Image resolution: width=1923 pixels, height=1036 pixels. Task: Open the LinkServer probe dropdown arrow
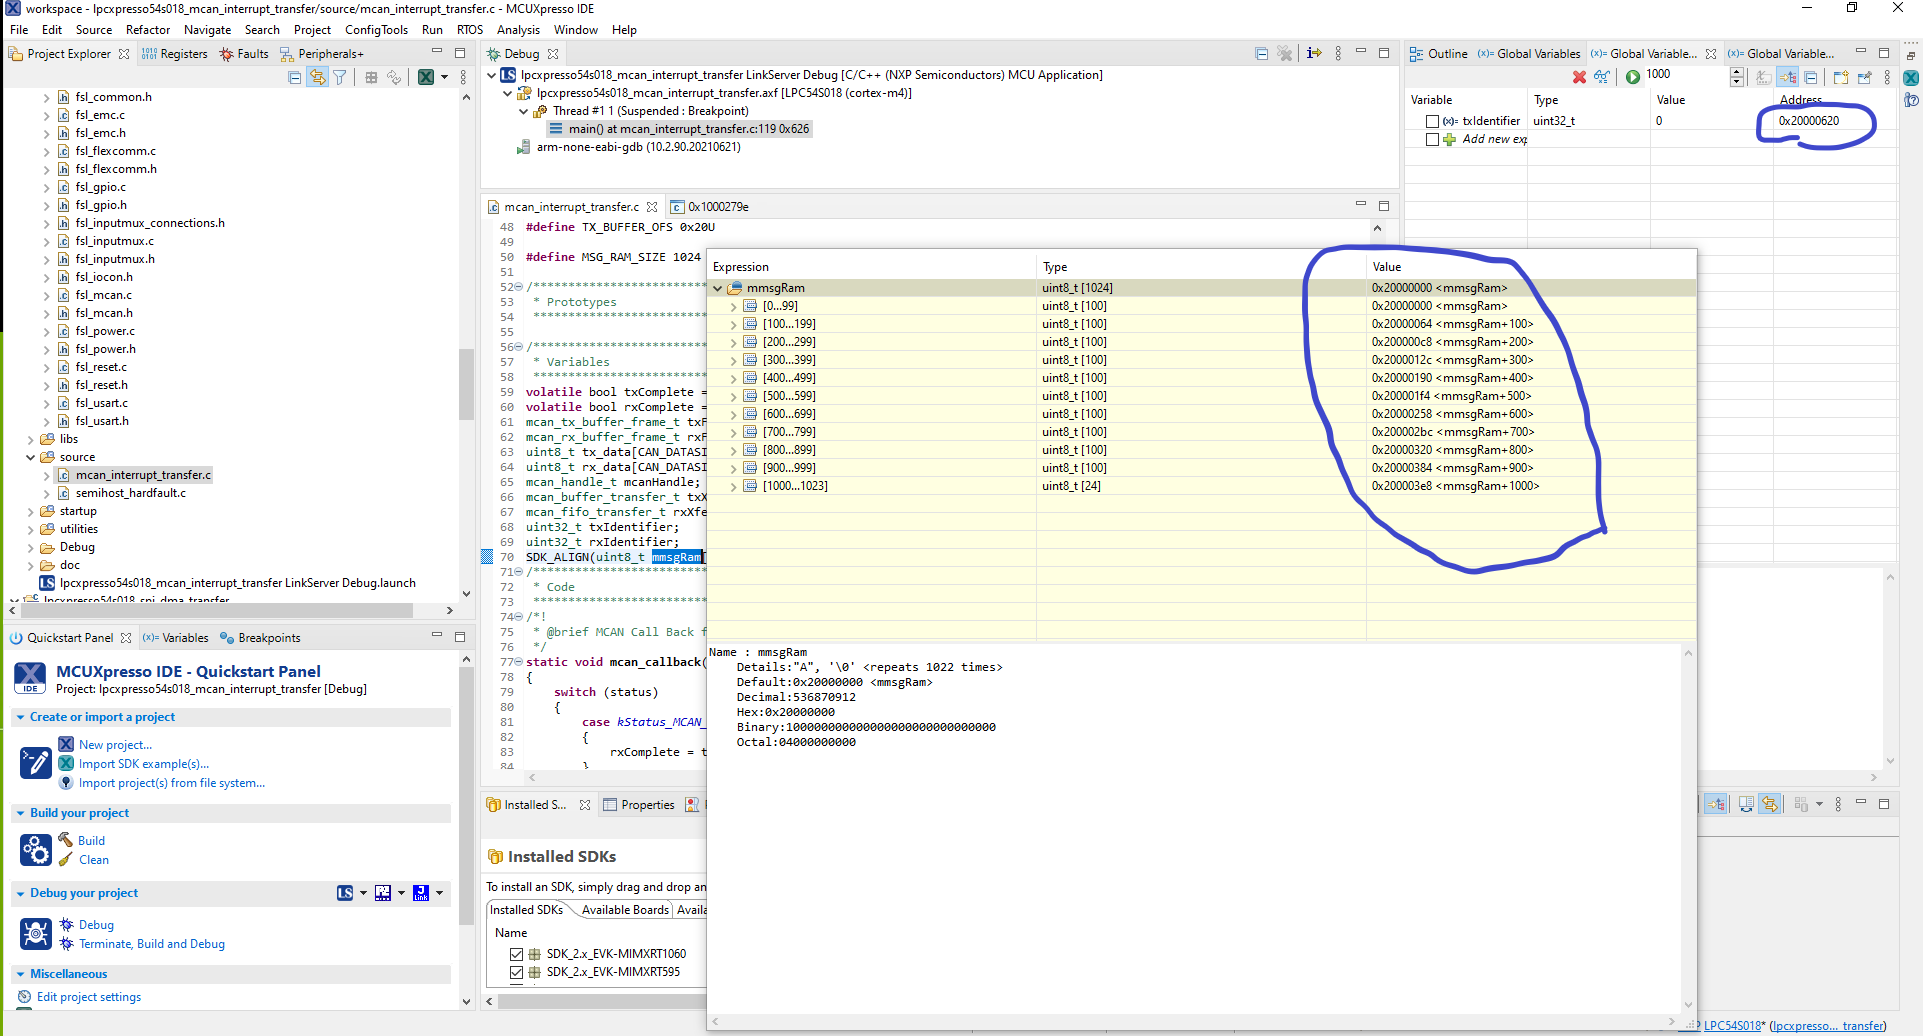point(363,893)
